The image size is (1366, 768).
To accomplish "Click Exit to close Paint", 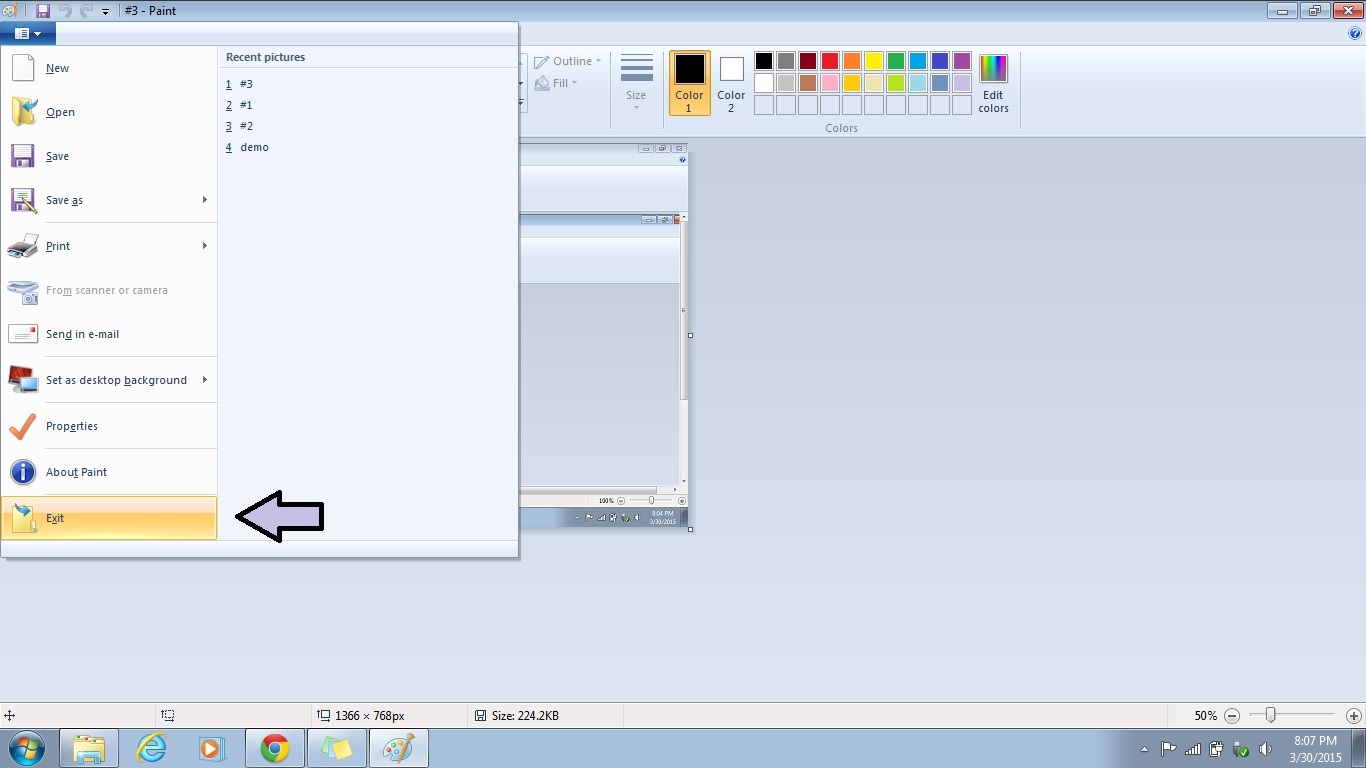I will pyautogui.click(x=109, y=518).
